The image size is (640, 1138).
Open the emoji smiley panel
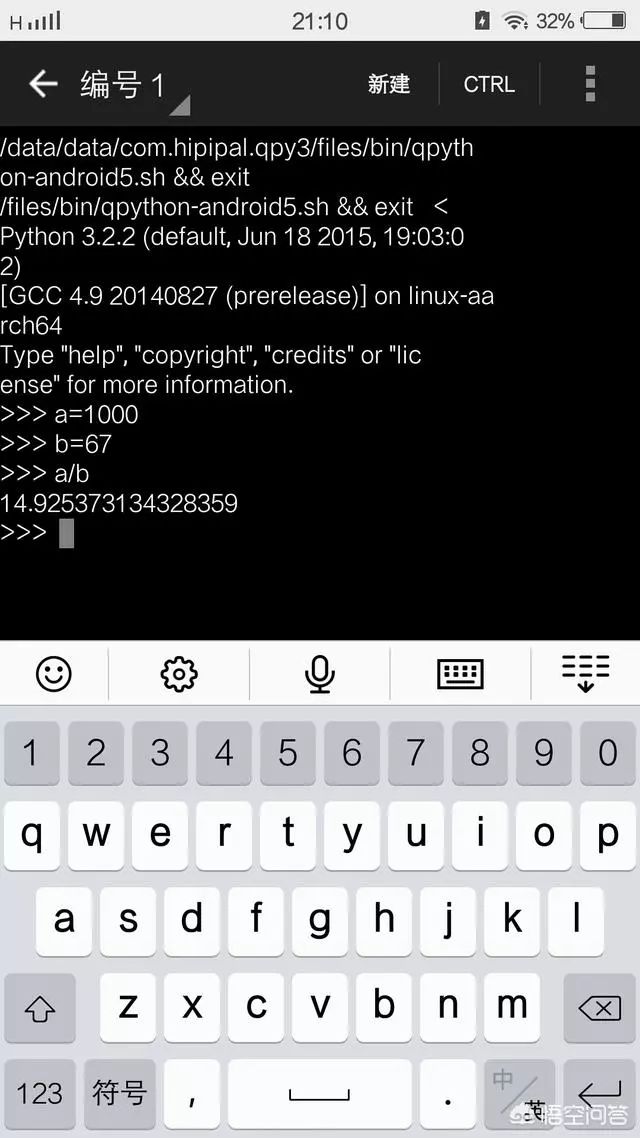pos(54,674)
